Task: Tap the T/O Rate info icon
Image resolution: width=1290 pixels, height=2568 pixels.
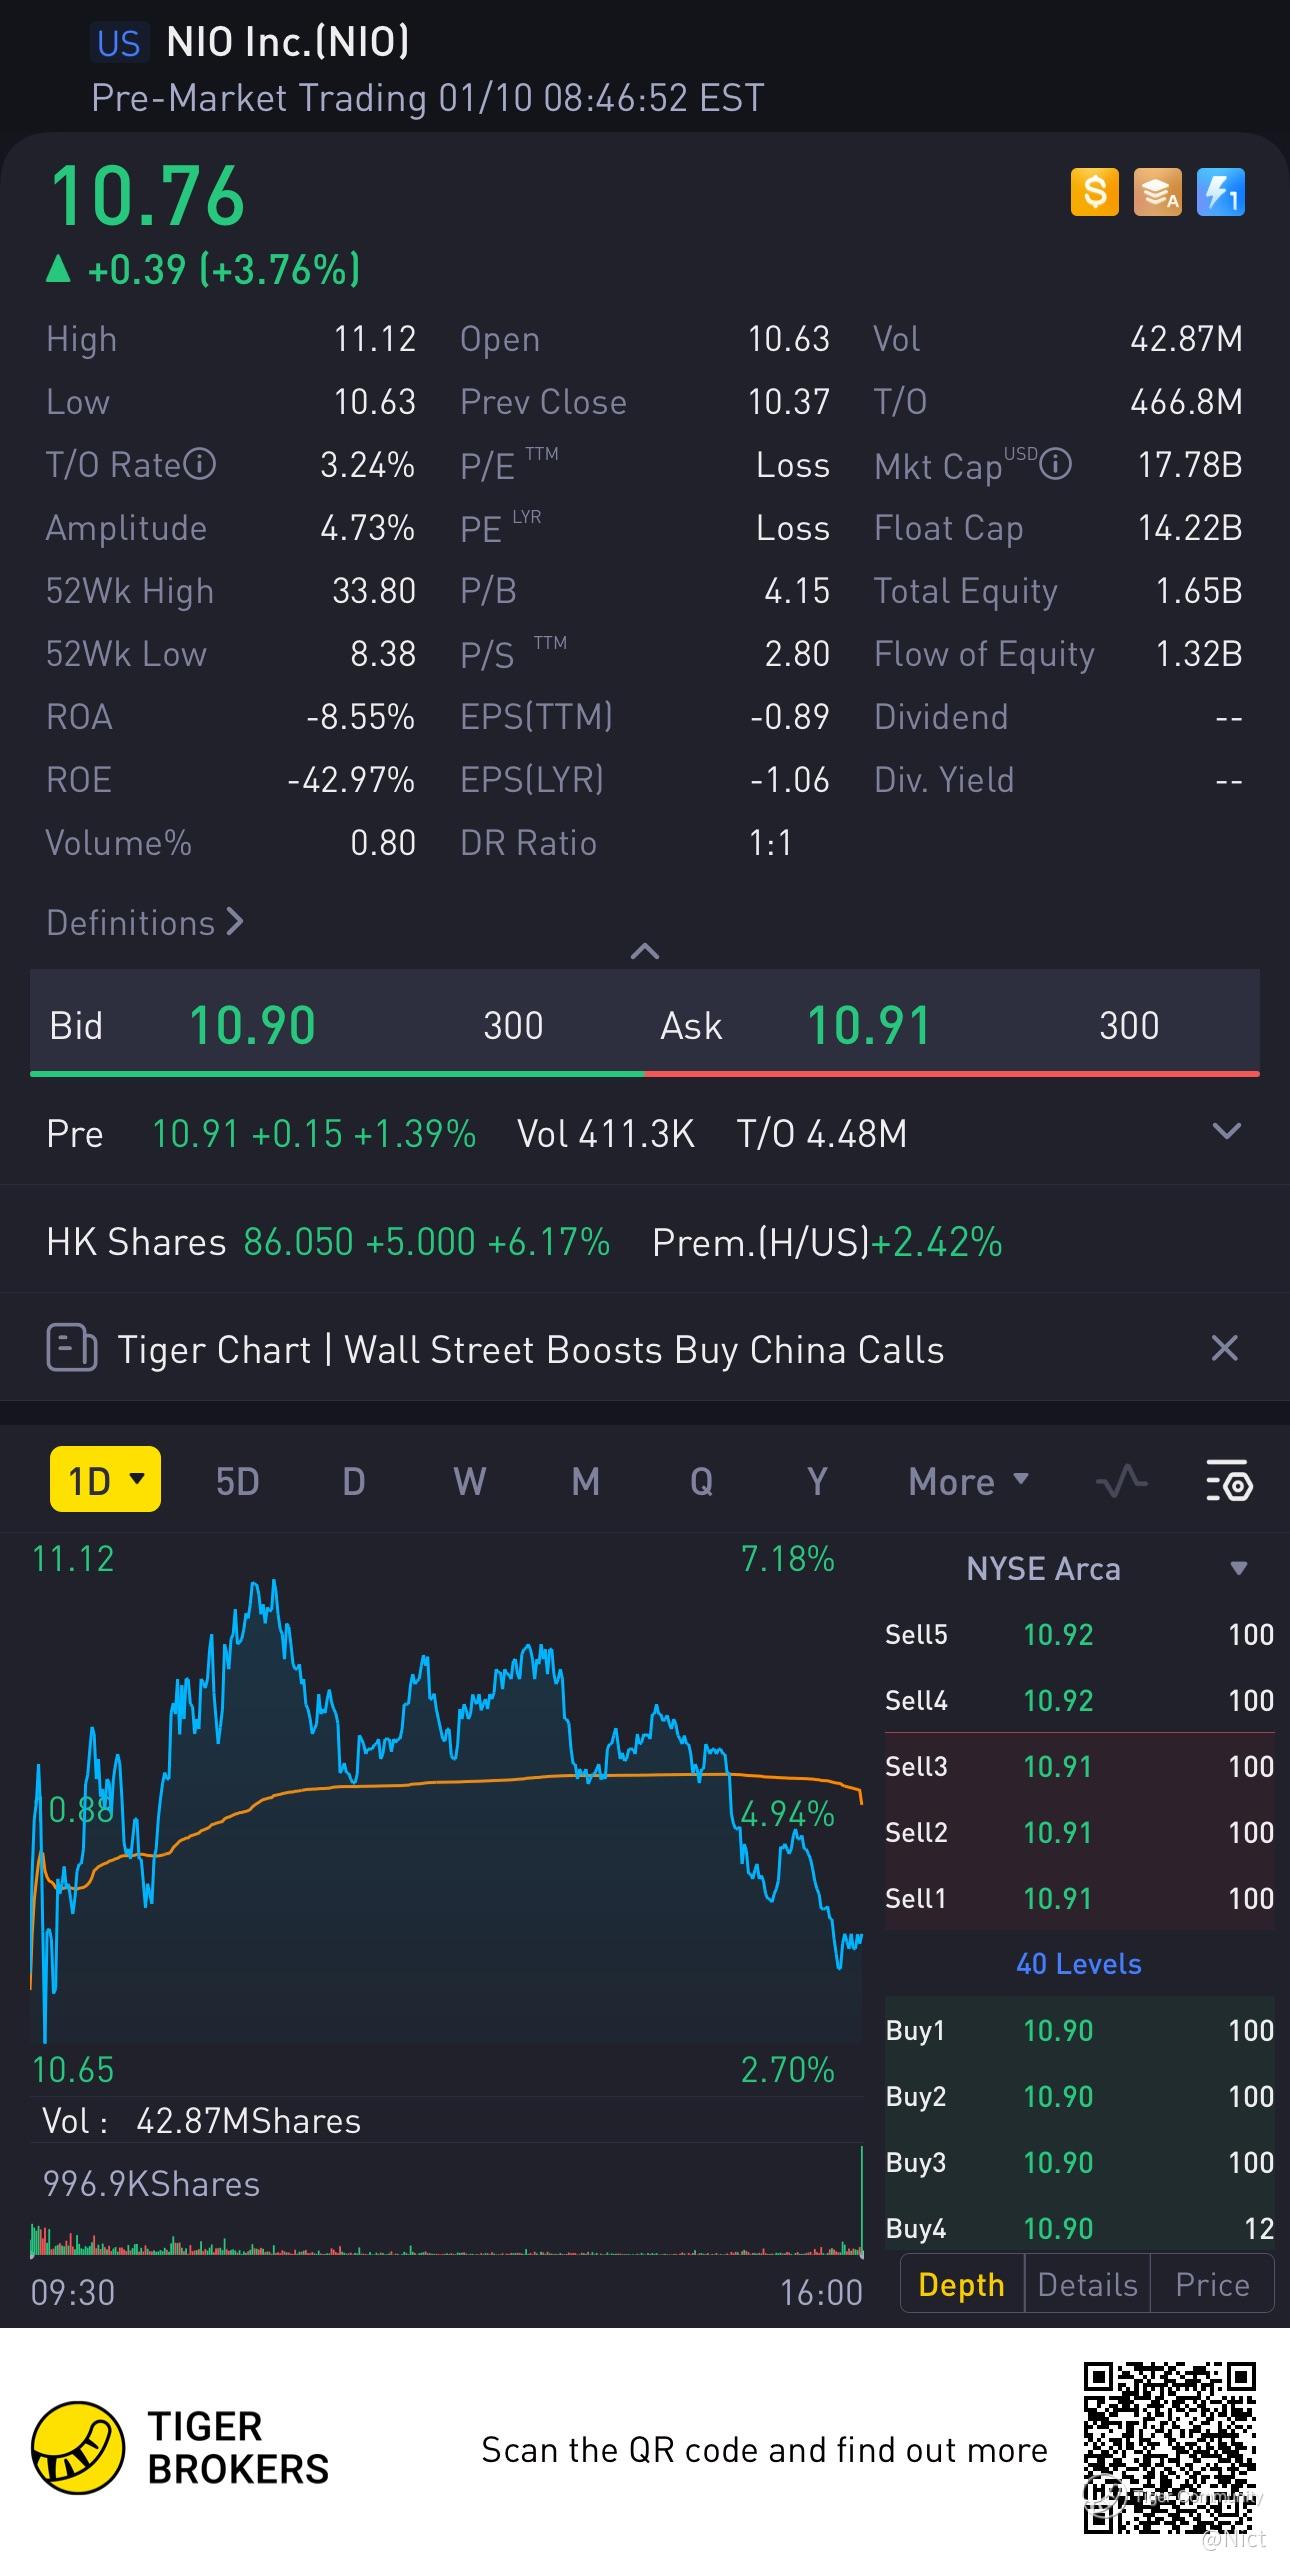Action: (200, 464)
